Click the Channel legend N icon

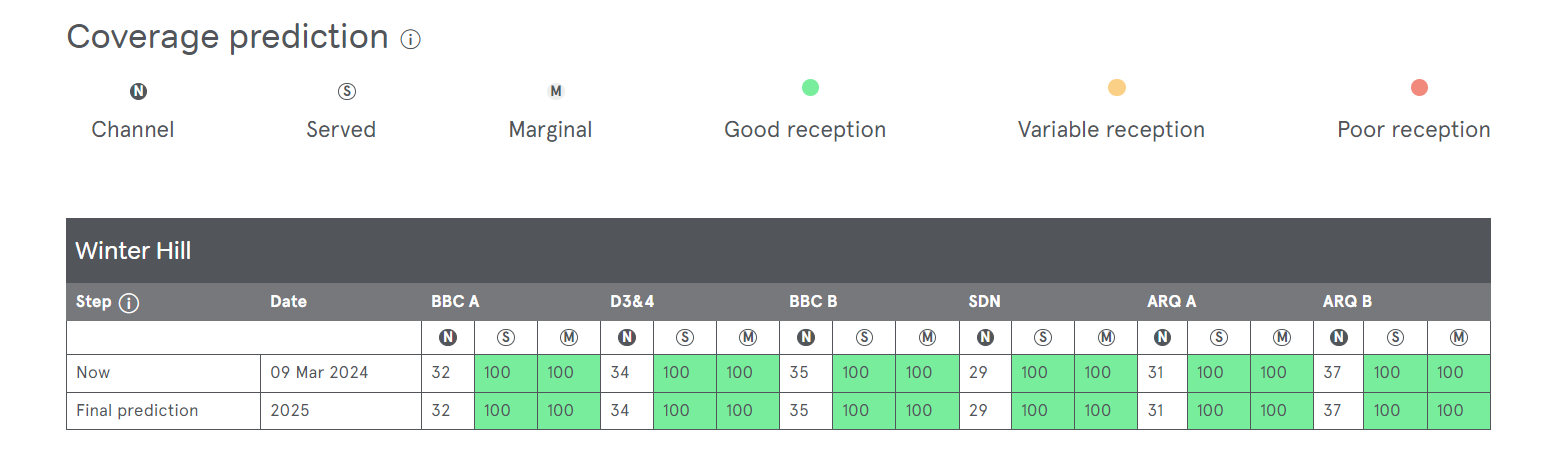tap(138, 92)
